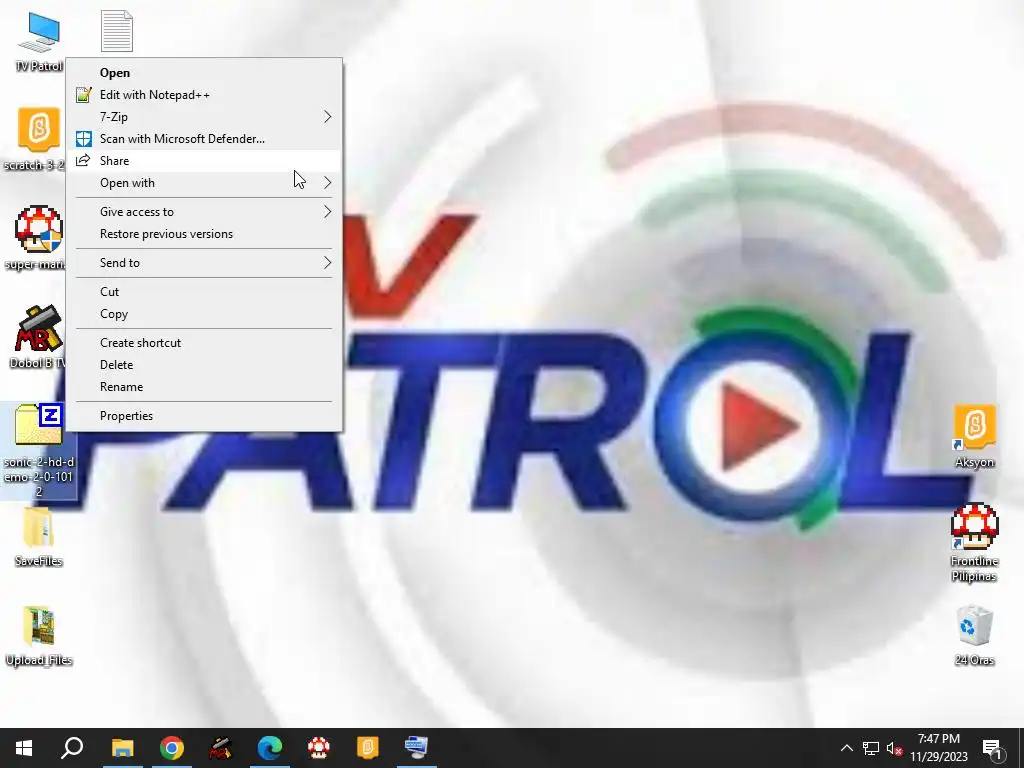The height and width of the screenshot is (768, 1024).
Task: Select the text document icon on desktop
Action: pyautogui.click(x=117, y=31)
